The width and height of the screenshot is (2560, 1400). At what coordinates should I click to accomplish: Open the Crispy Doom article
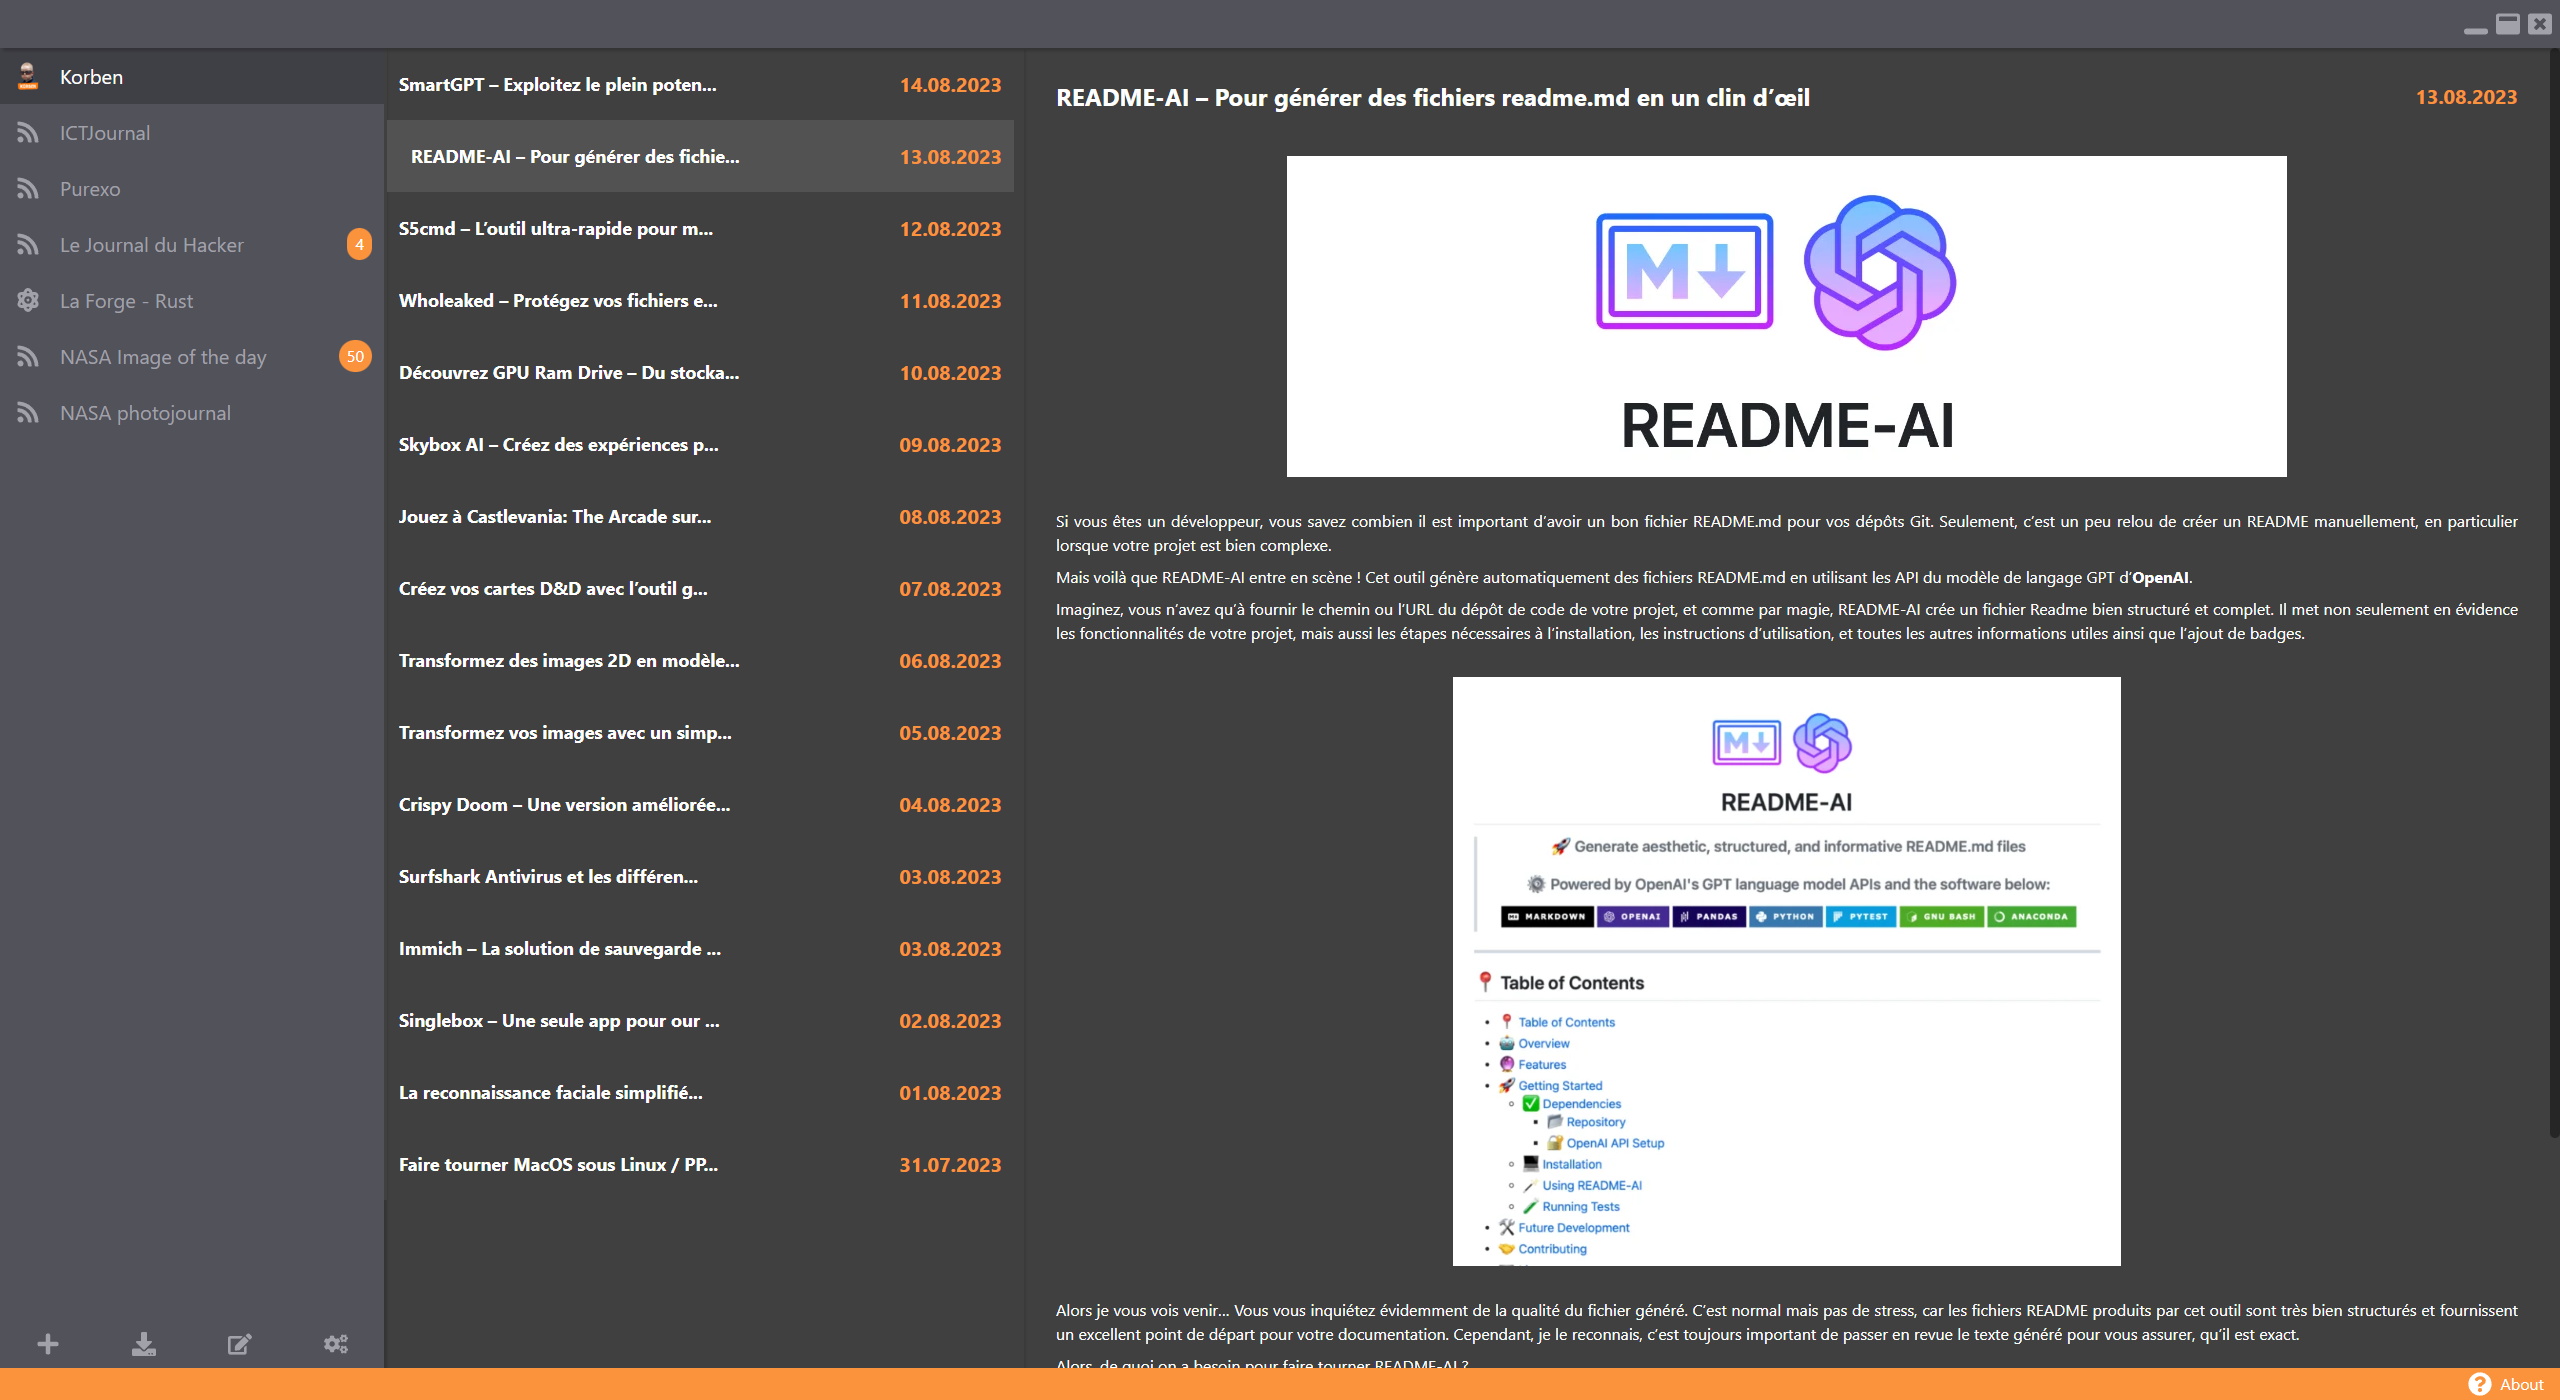tap(700, 805)
